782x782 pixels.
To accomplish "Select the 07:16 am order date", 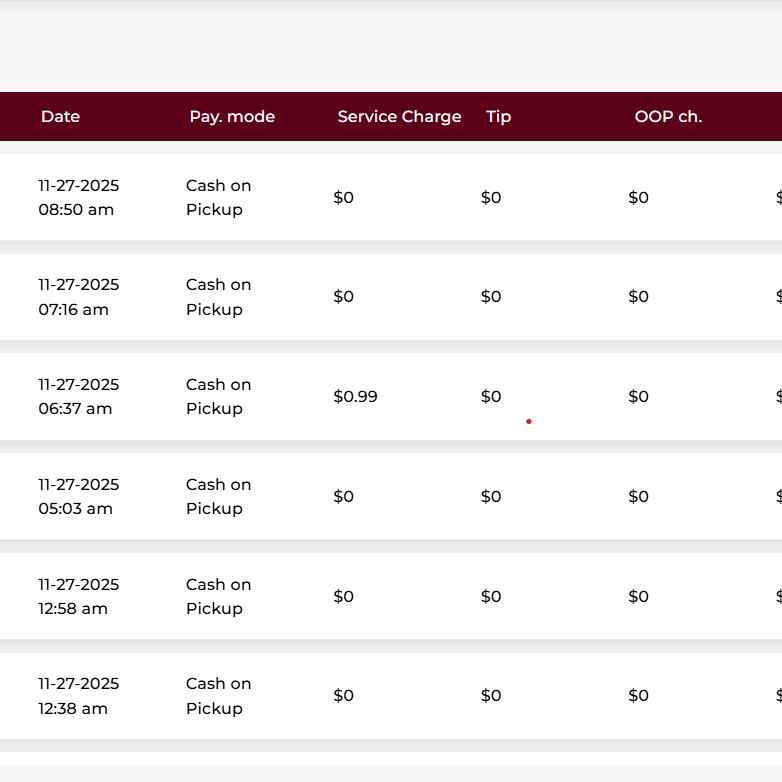I will coord(78,297).
